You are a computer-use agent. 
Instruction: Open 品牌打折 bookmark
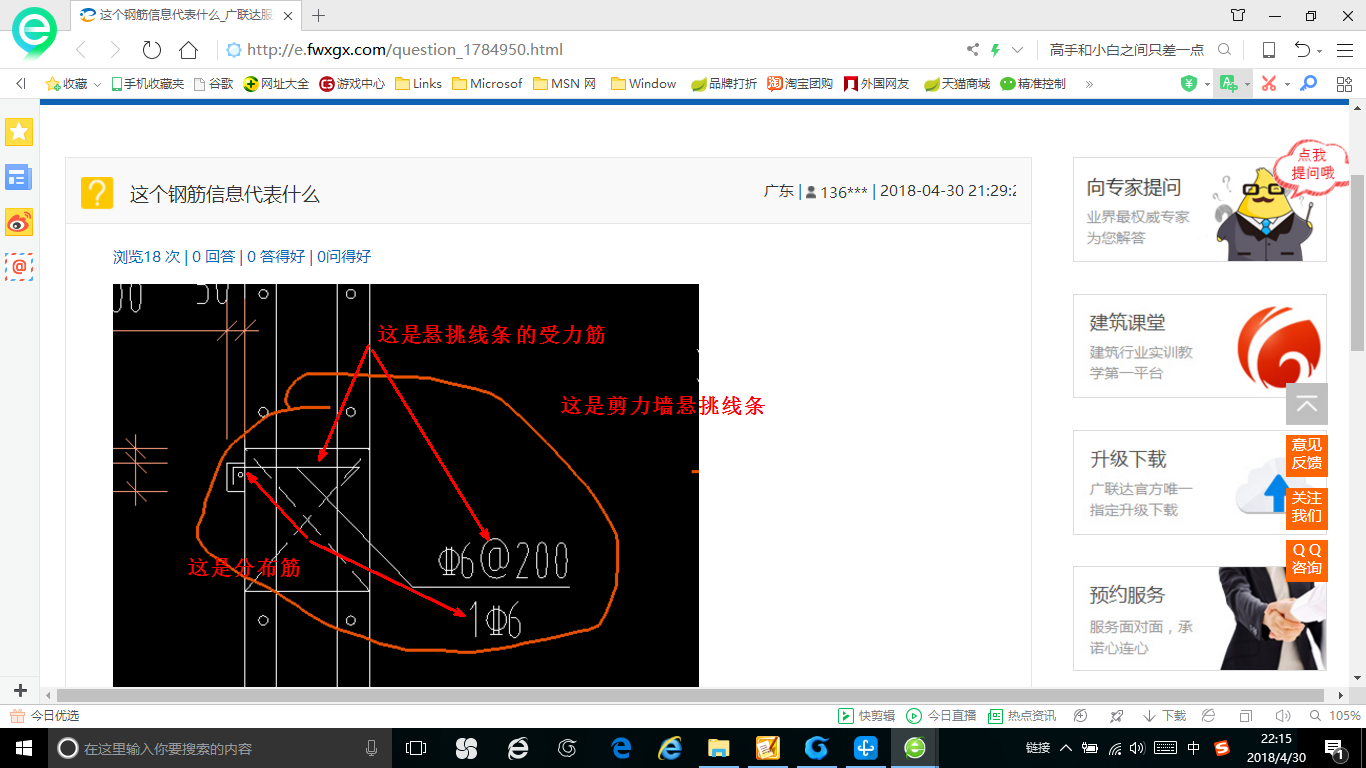coord(724,84)
